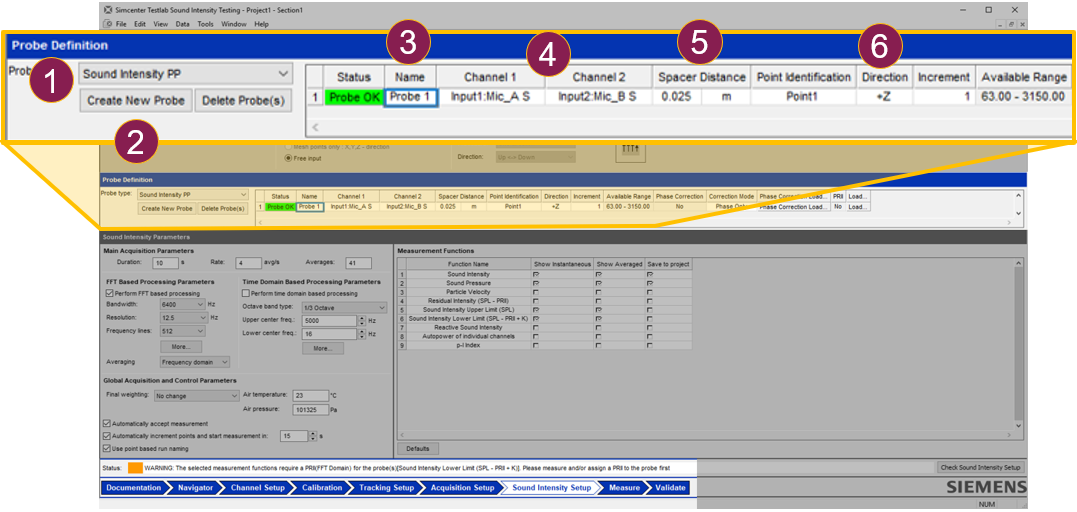The image size is (1077, 512).
Task: Open the Octave band type dropdown
Action: [x=345, y=308]
